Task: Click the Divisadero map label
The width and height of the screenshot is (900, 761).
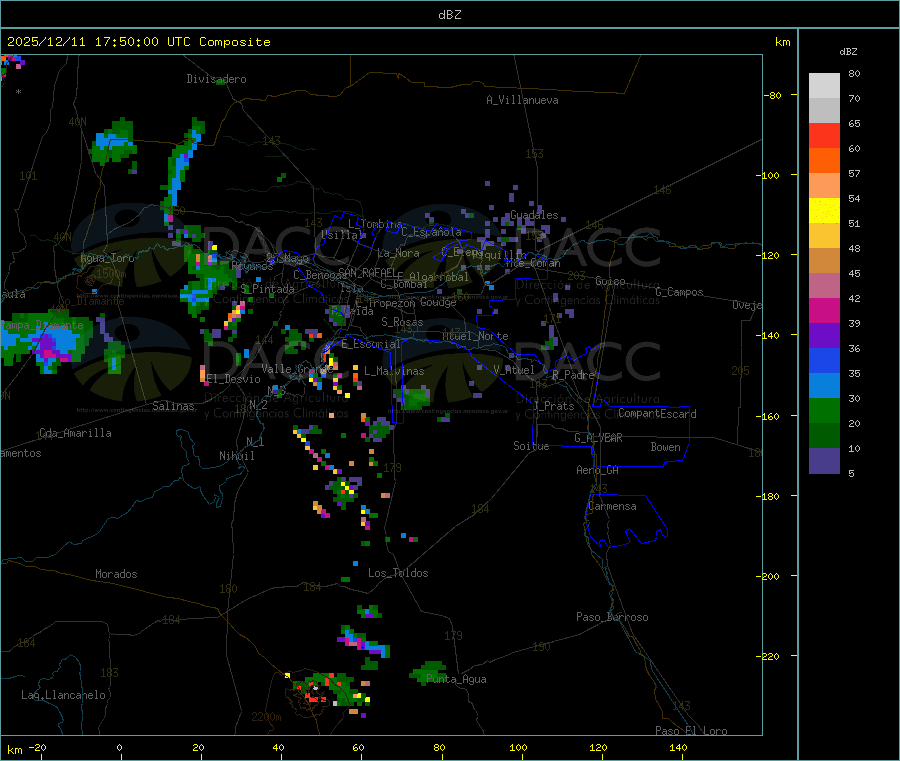Action: [216, 79]
